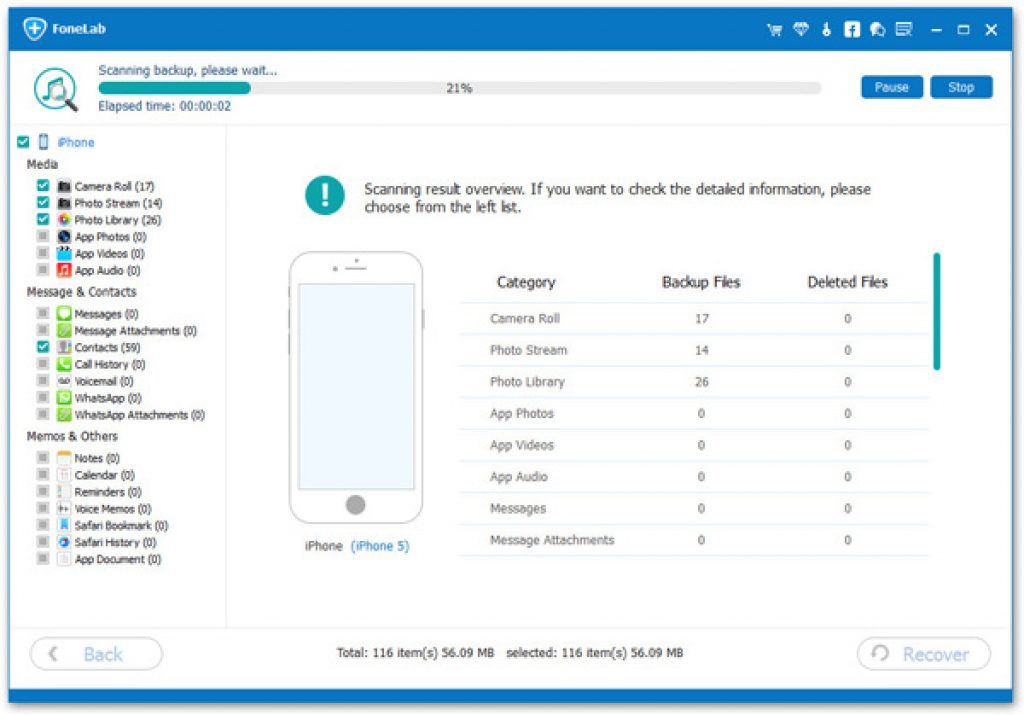Select Reminders (0) in sidebar
Screen dimensions: 1024x715
point(108,492)
